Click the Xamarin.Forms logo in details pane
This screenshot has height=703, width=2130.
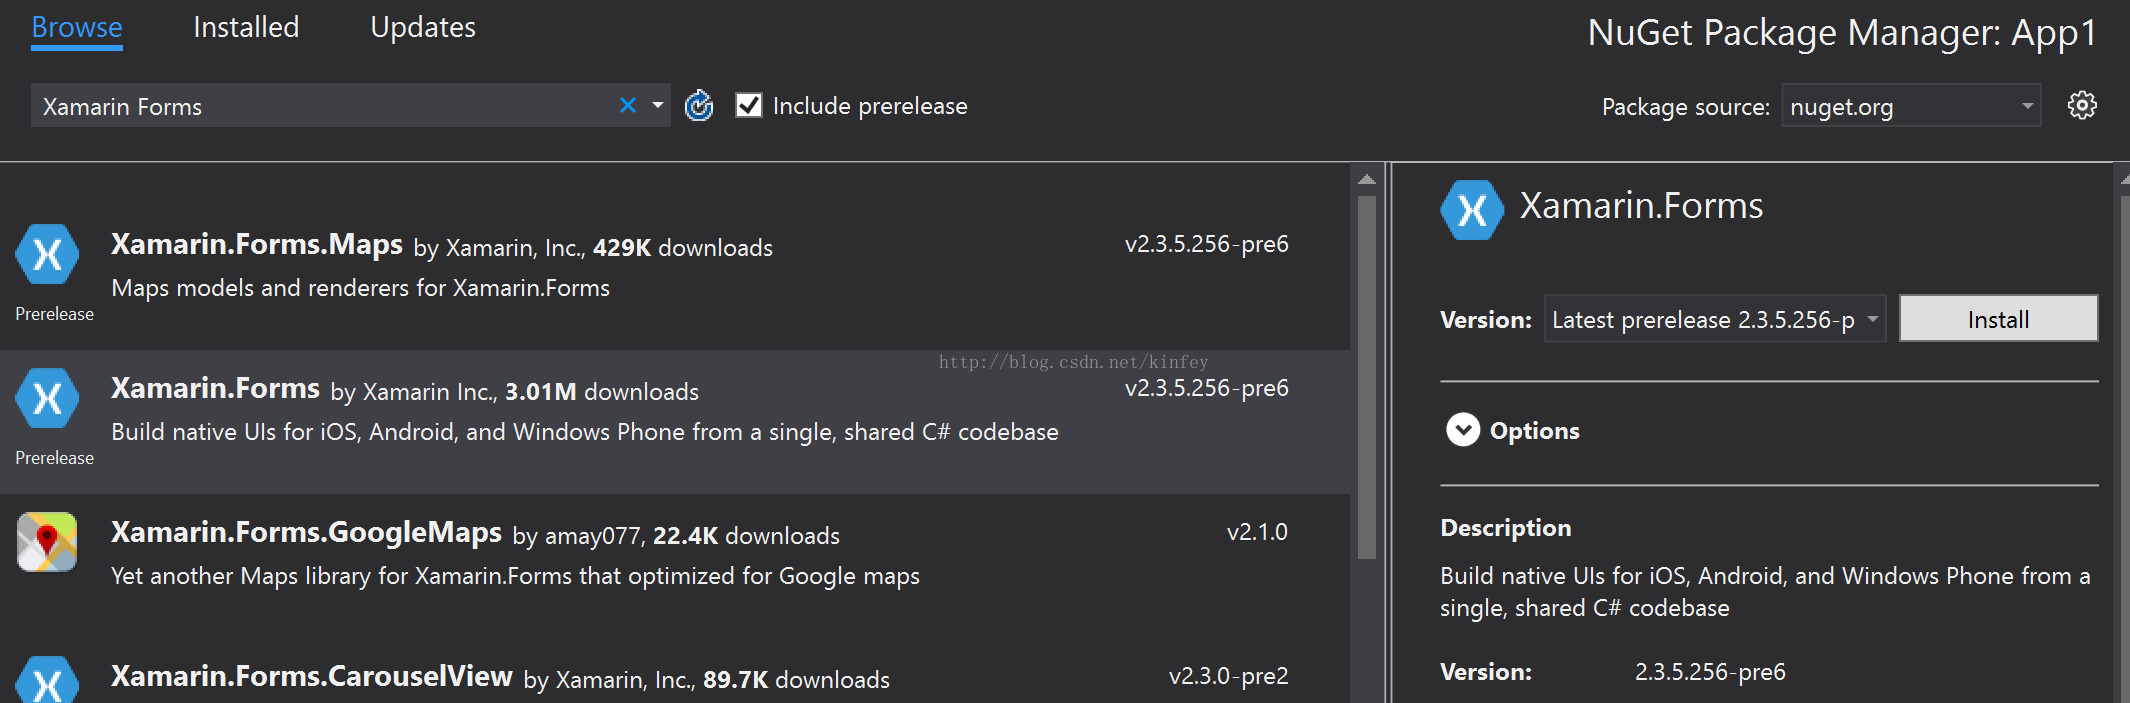coord(1472,210)
